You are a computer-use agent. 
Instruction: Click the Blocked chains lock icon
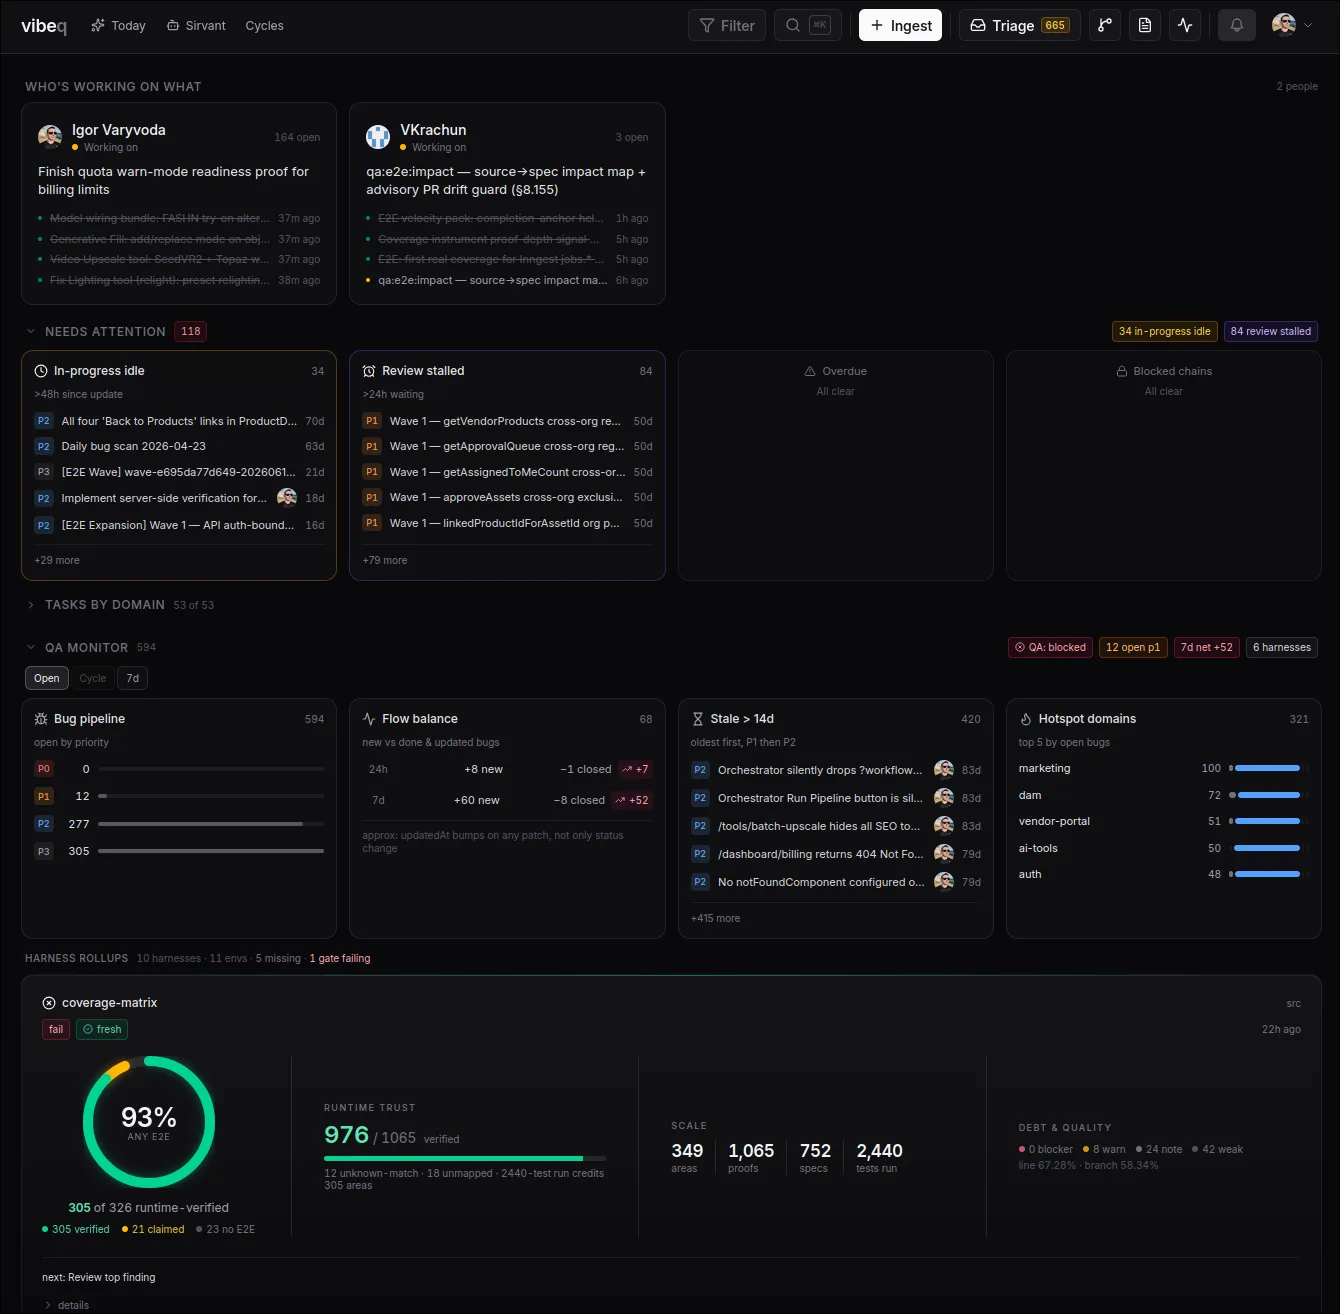coord(1122,371)
